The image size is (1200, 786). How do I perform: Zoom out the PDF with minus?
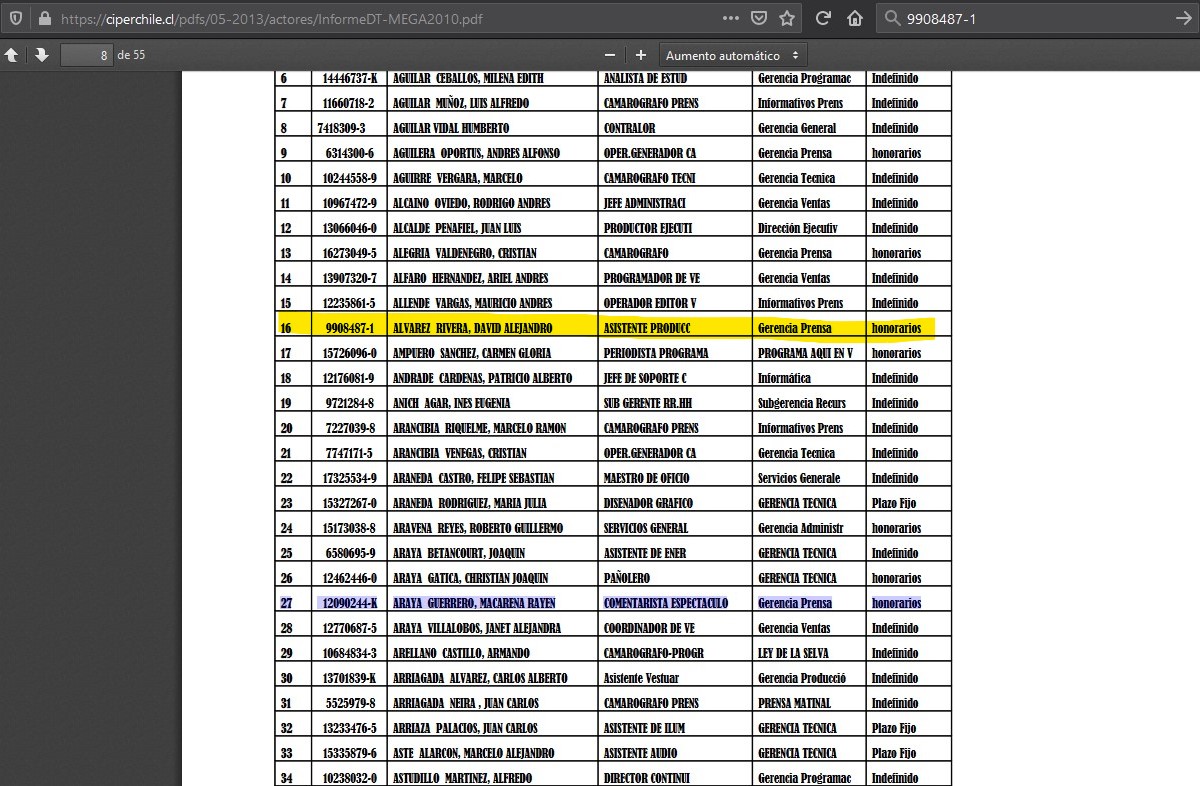click(610, 55)
